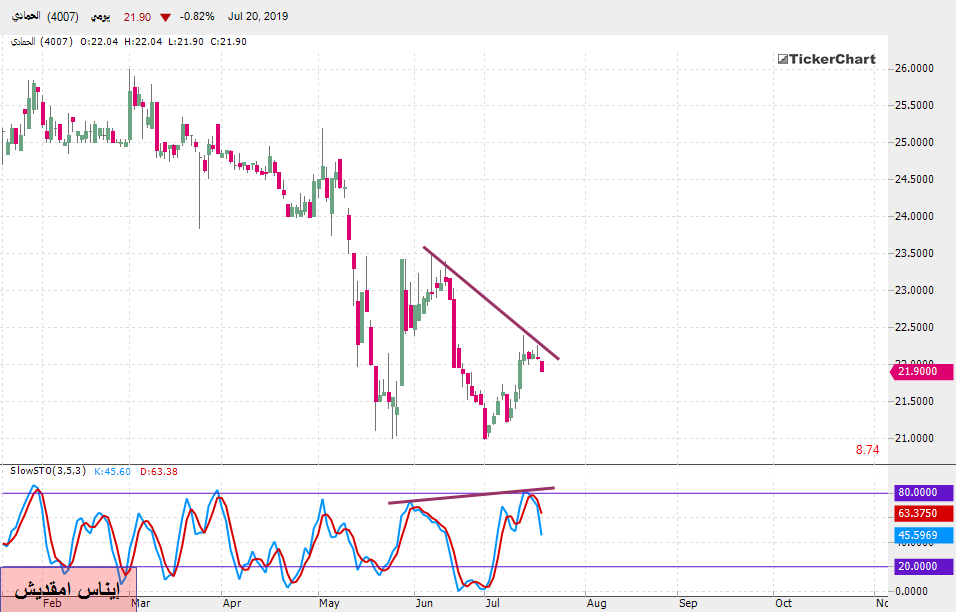
Task: Click the Jun label on the time axis
Action: pyautogui.click(x=424, y=603)
